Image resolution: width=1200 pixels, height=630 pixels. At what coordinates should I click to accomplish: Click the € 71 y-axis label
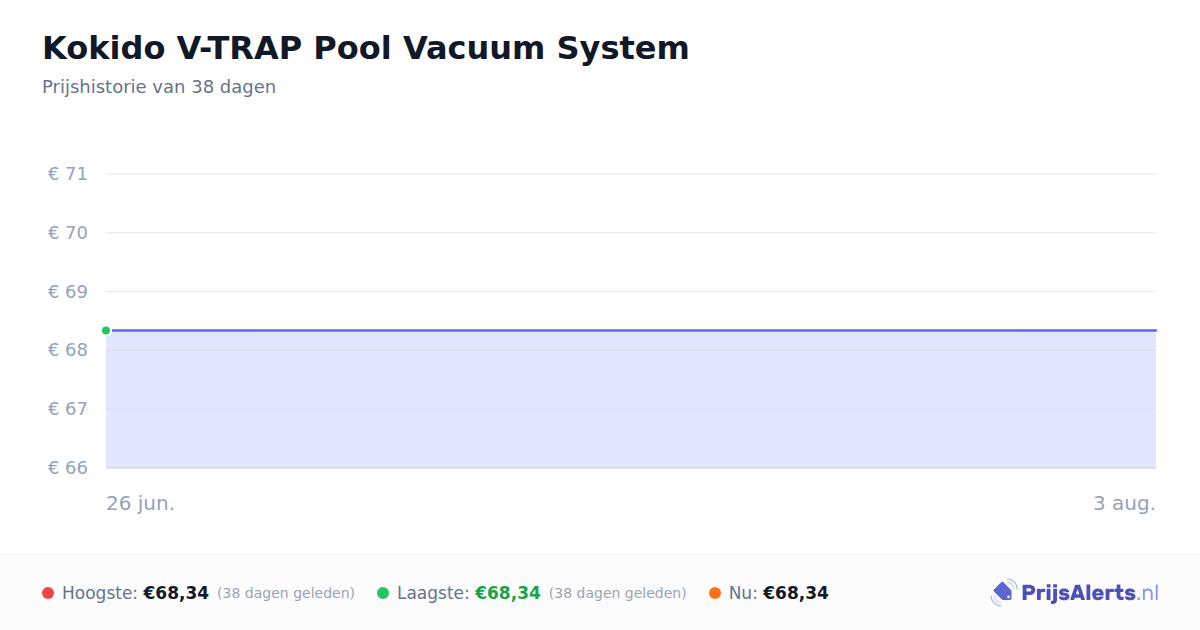(x=68, y=174)
